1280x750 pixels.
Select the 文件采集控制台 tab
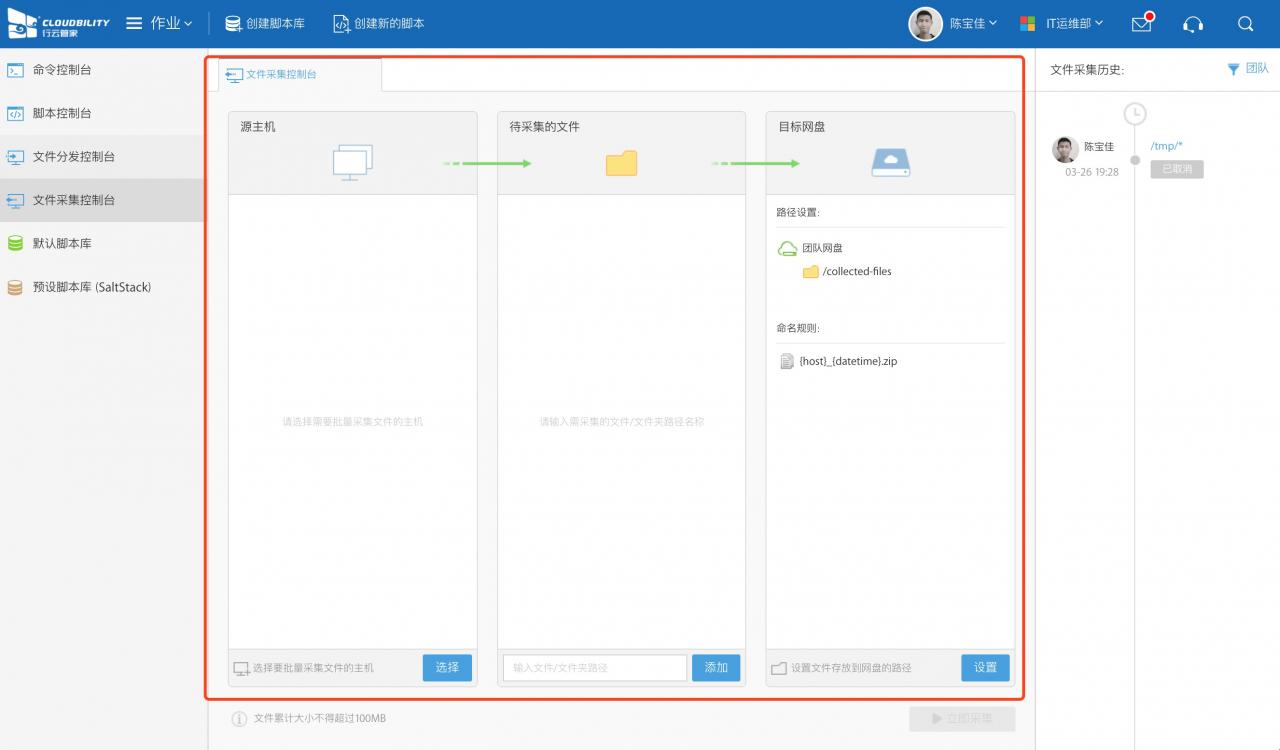coord(281,74)
